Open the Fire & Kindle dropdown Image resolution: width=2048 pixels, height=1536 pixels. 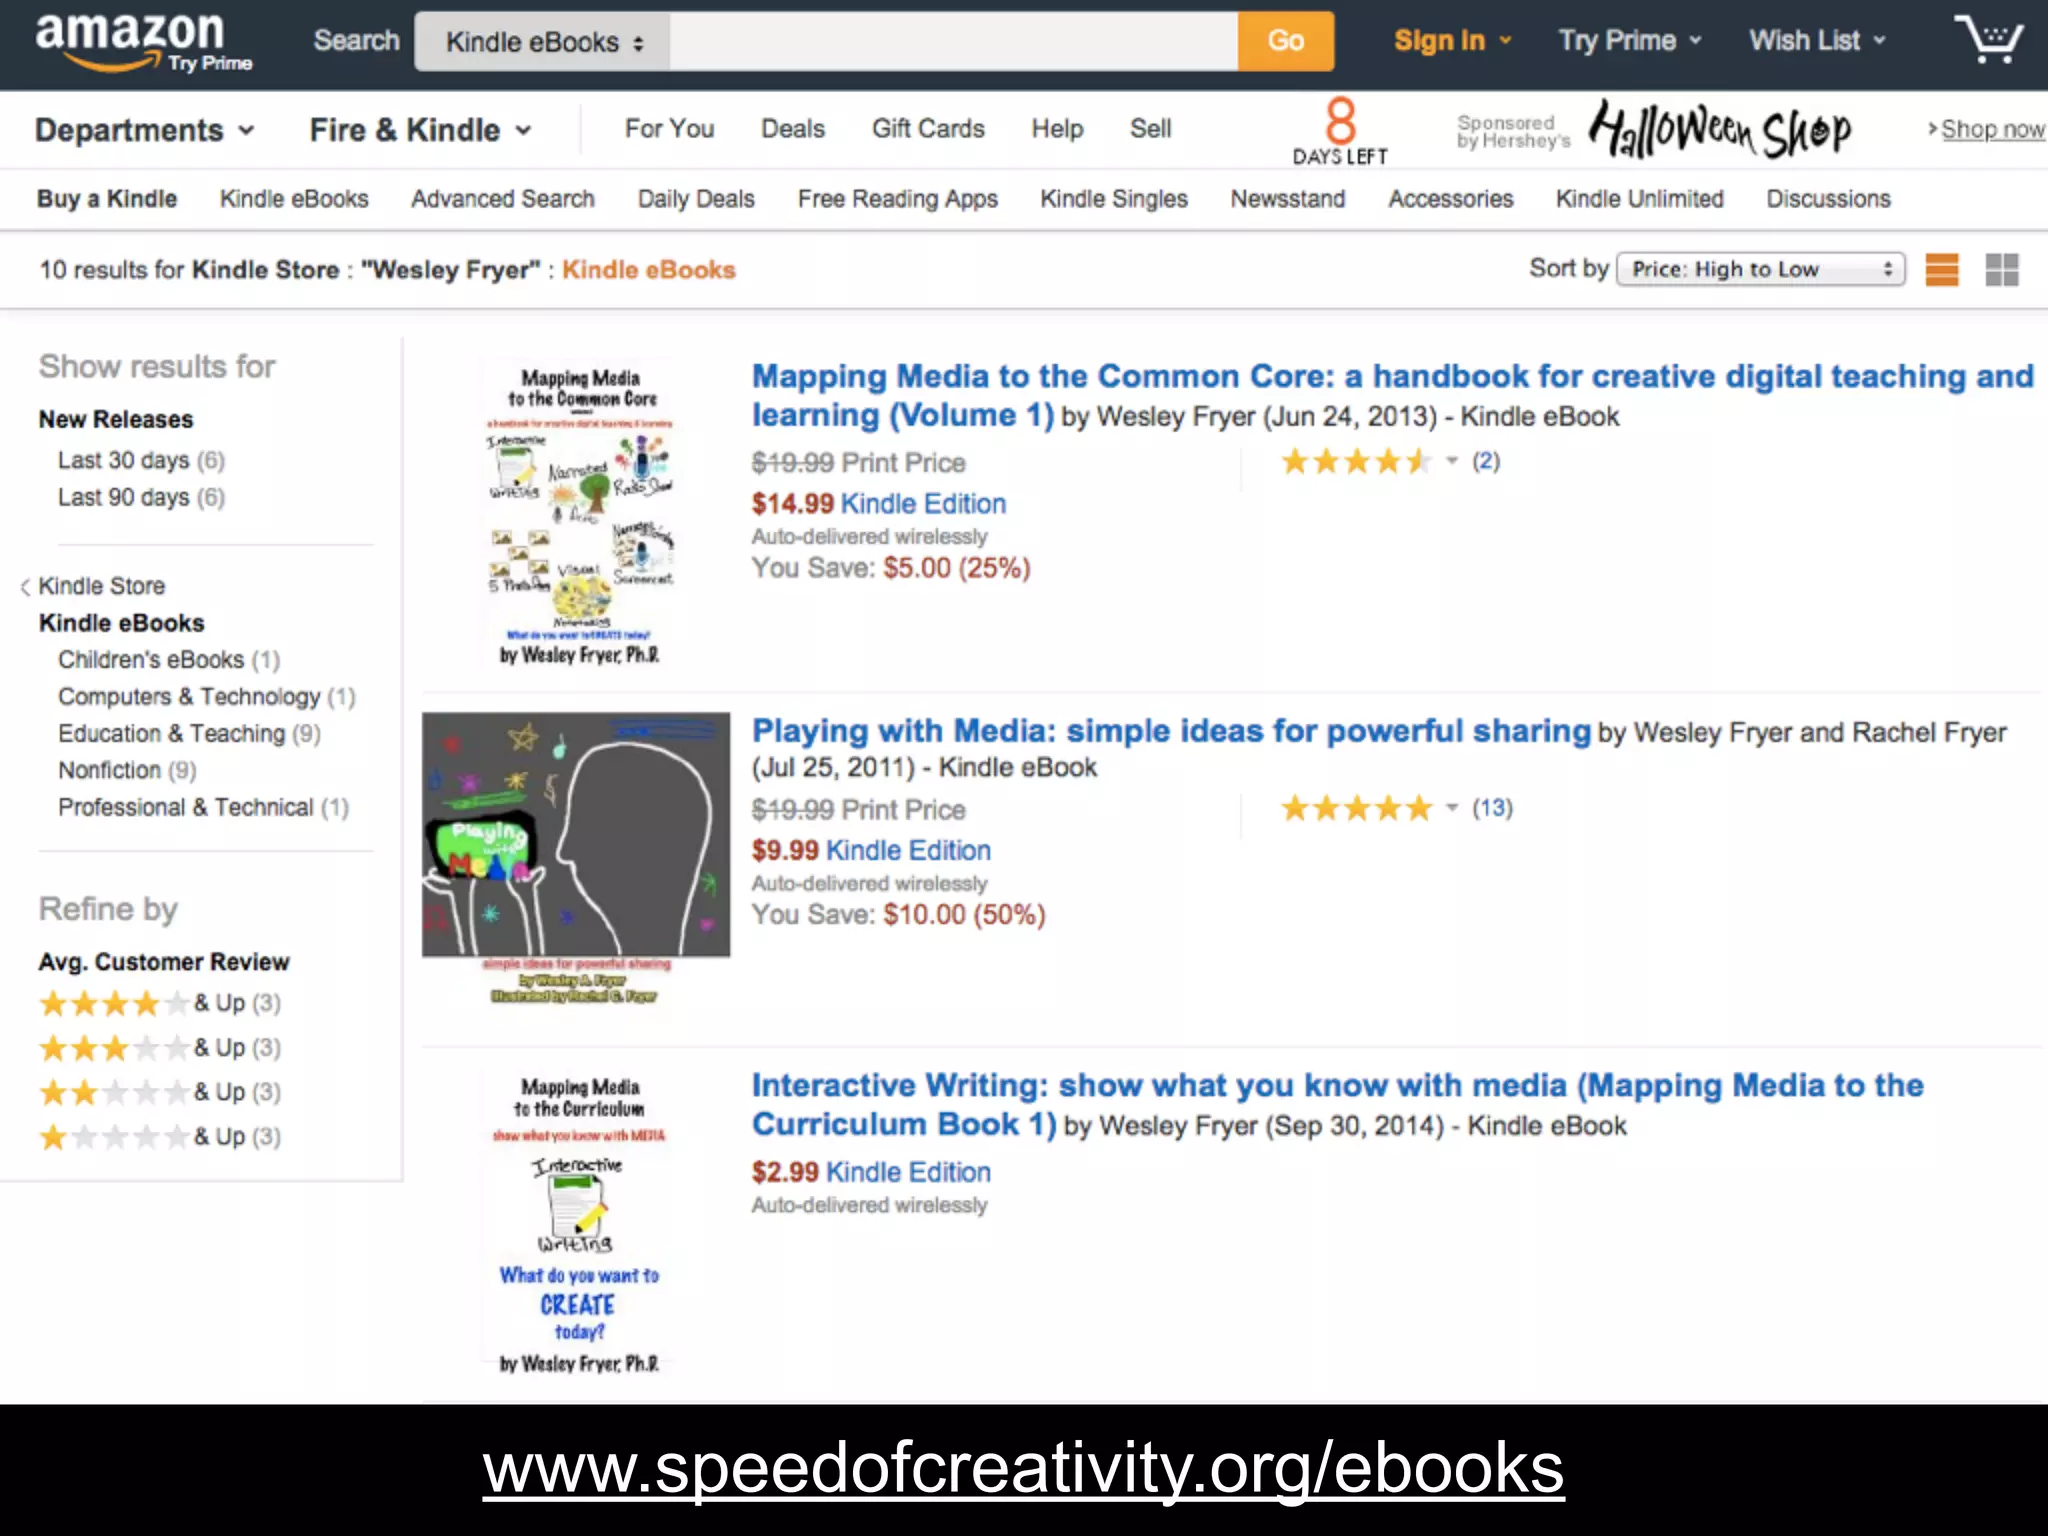[421, 130]
